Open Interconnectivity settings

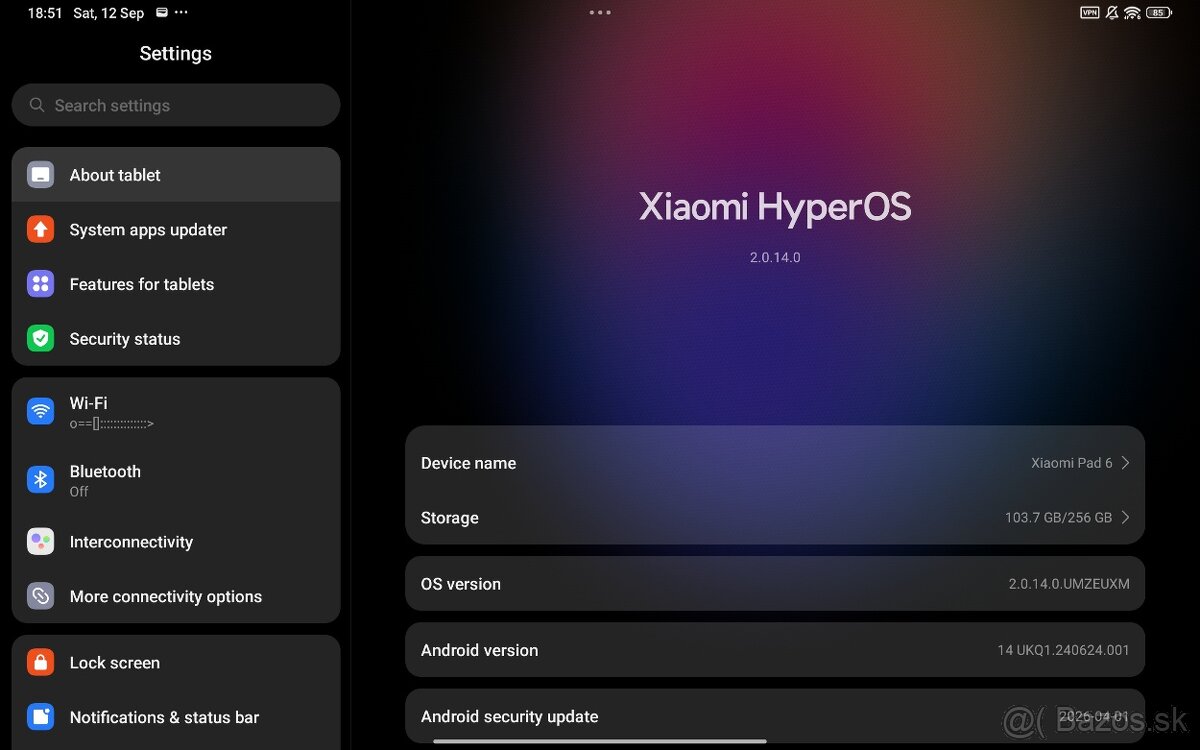click(x=176, y=542)
